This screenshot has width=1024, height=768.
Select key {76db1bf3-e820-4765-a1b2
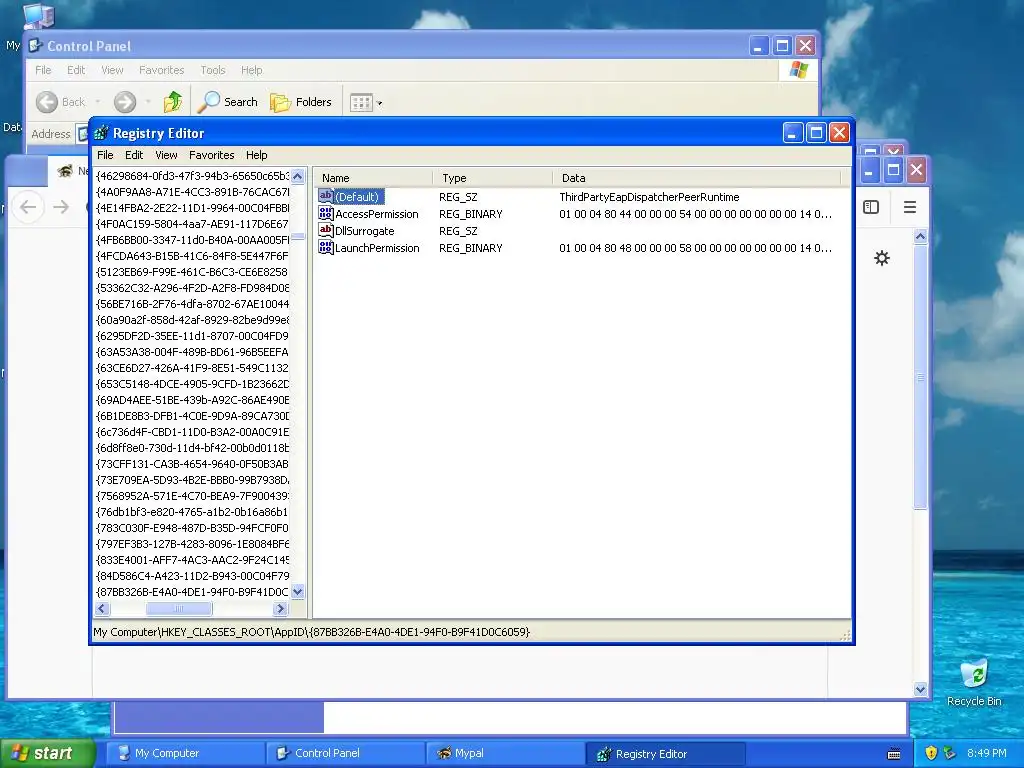point(193,512)
